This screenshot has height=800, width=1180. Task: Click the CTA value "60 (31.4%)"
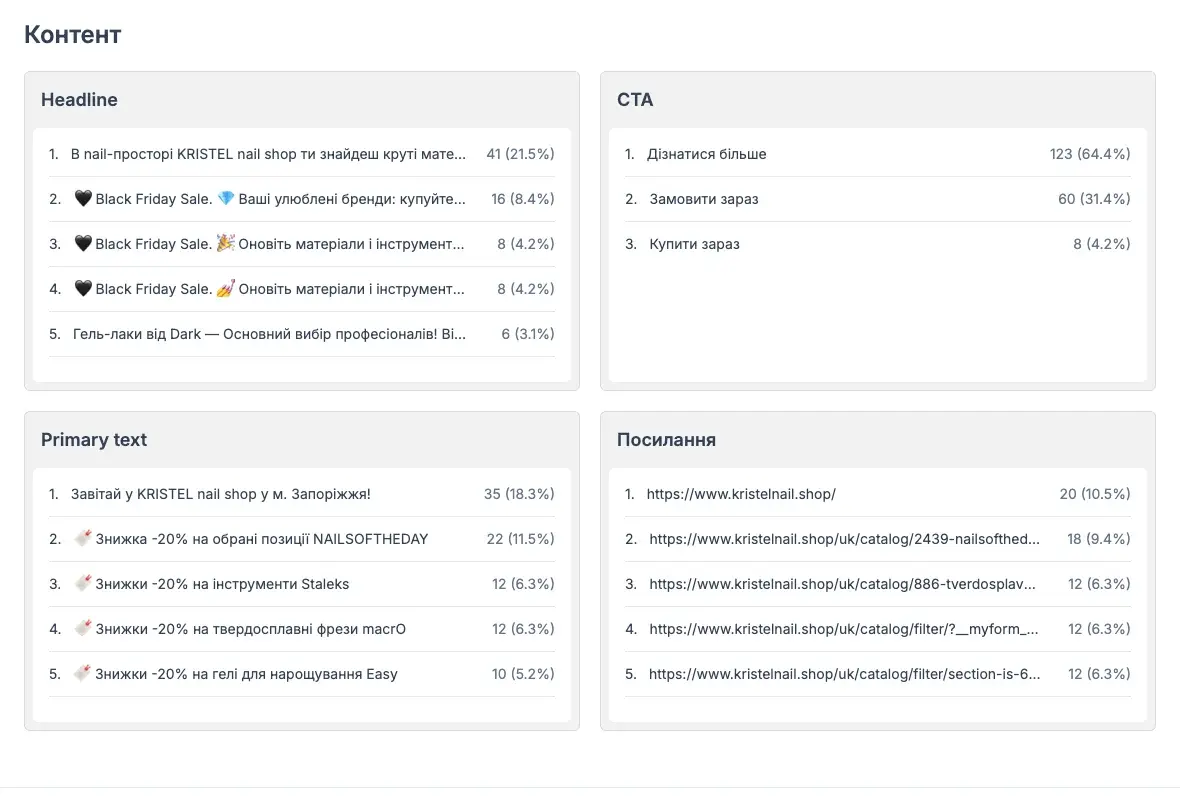1094,199
